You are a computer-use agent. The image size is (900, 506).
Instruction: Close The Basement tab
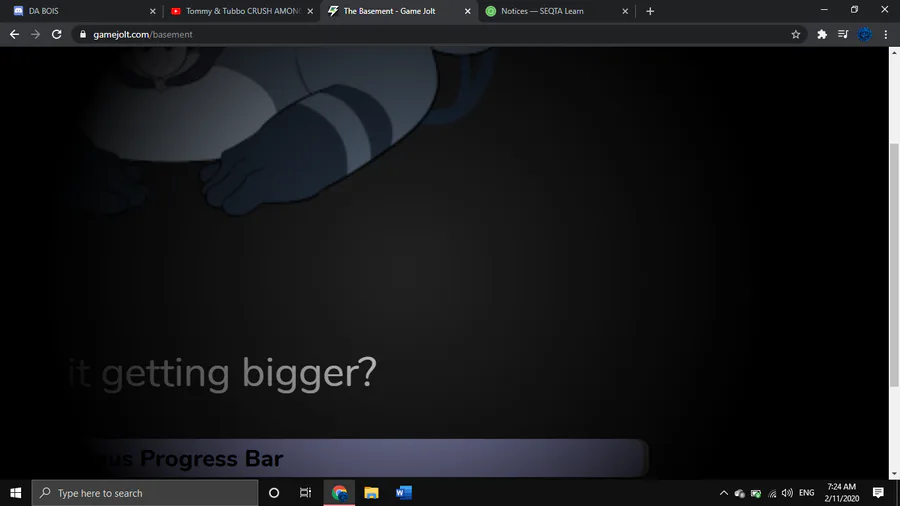pyautogui.click(x=467, y=11)
